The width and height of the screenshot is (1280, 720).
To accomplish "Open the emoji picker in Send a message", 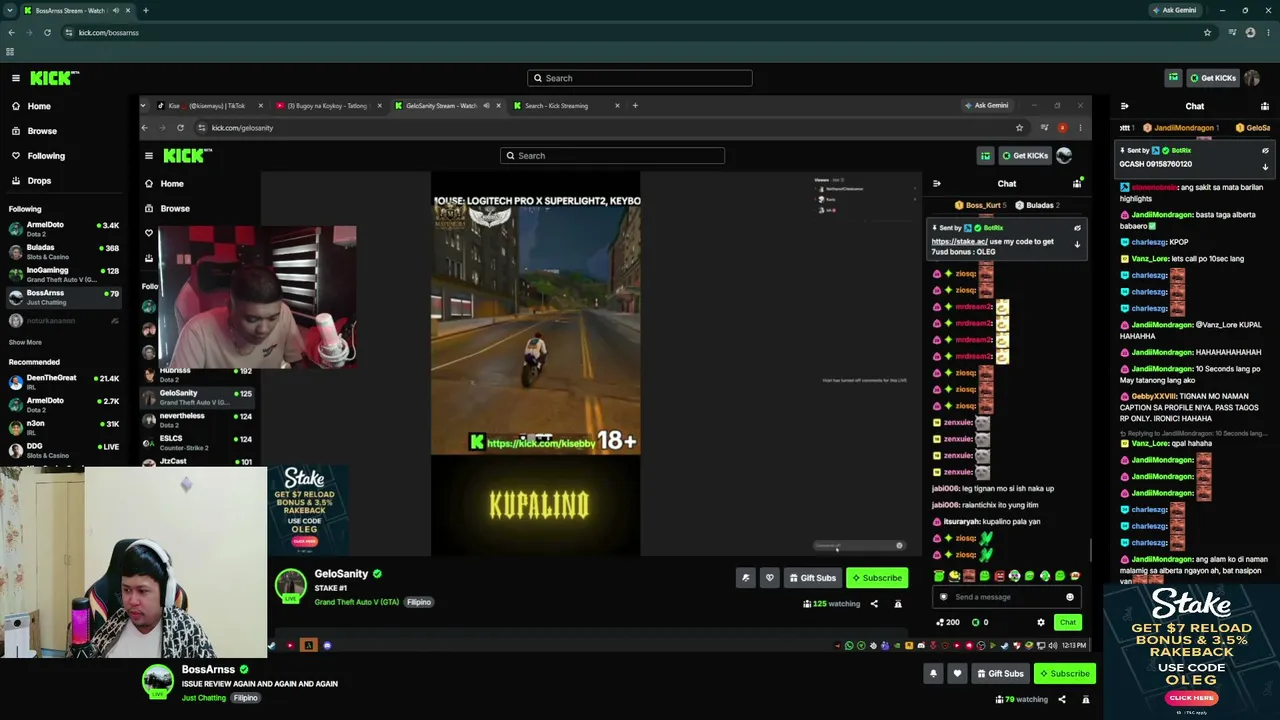I will 1070,597.
